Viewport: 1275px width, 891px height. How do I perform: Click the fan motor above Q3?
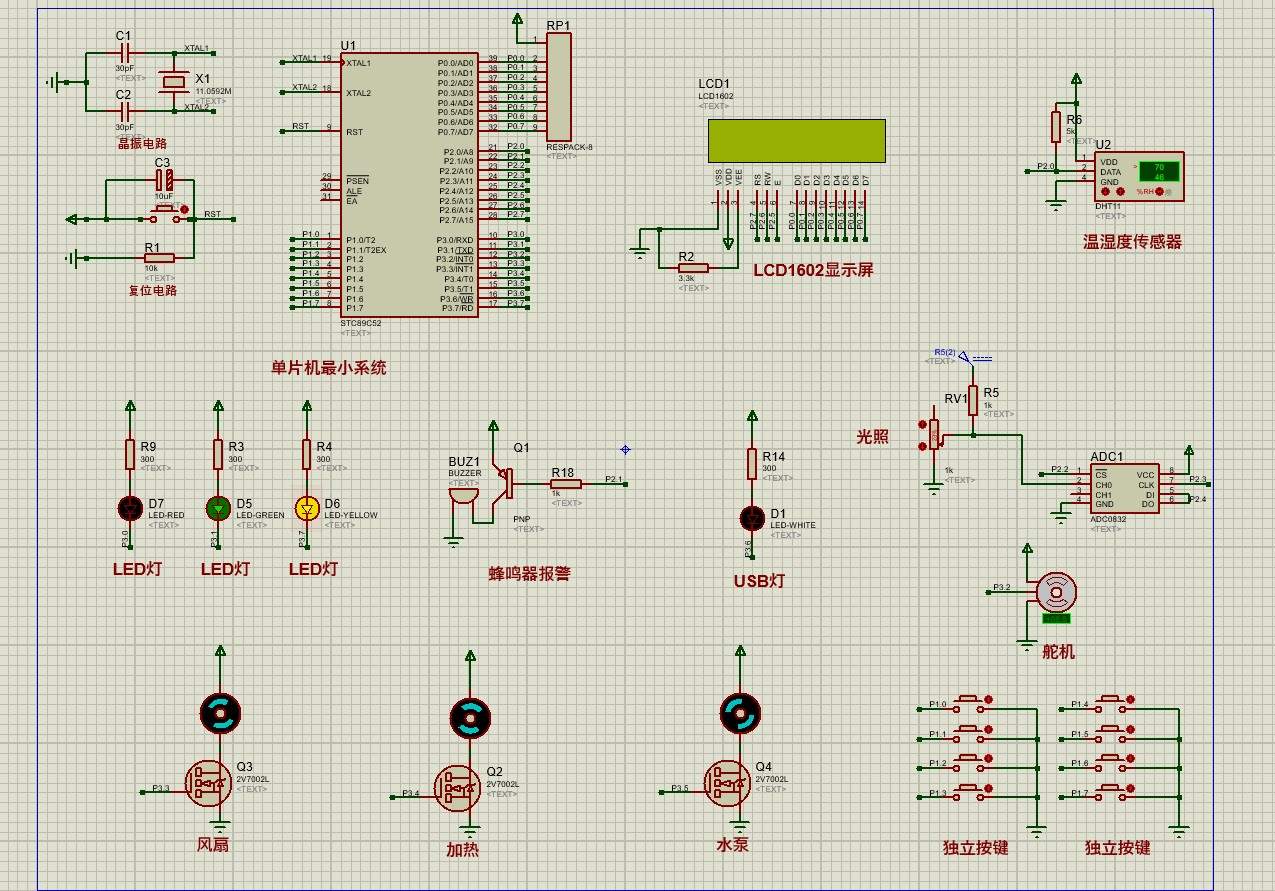coord(220,711)
